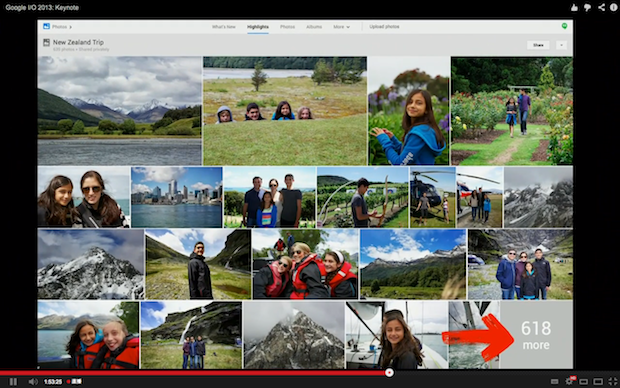Viewport: 620px width, 388px height.
Task: Open Photos breadcrumb in header
Action: point(62,27)
